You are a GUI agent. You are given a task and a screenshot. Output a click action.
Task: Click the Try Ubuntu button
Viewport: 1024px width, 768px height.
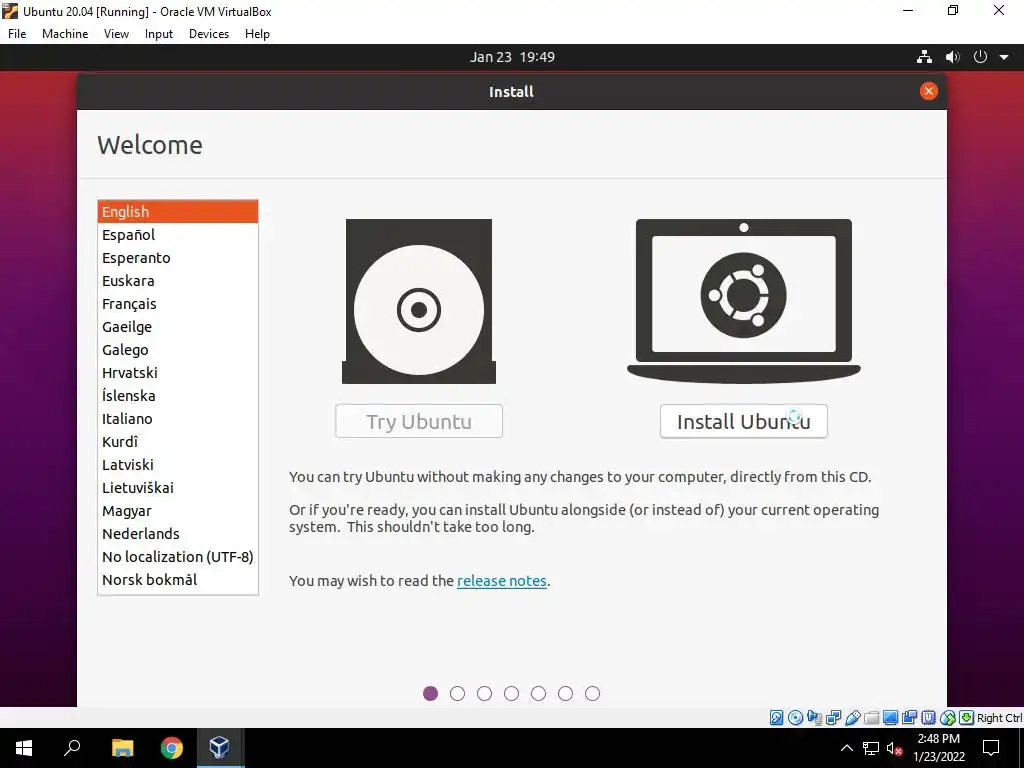[419, 421]
